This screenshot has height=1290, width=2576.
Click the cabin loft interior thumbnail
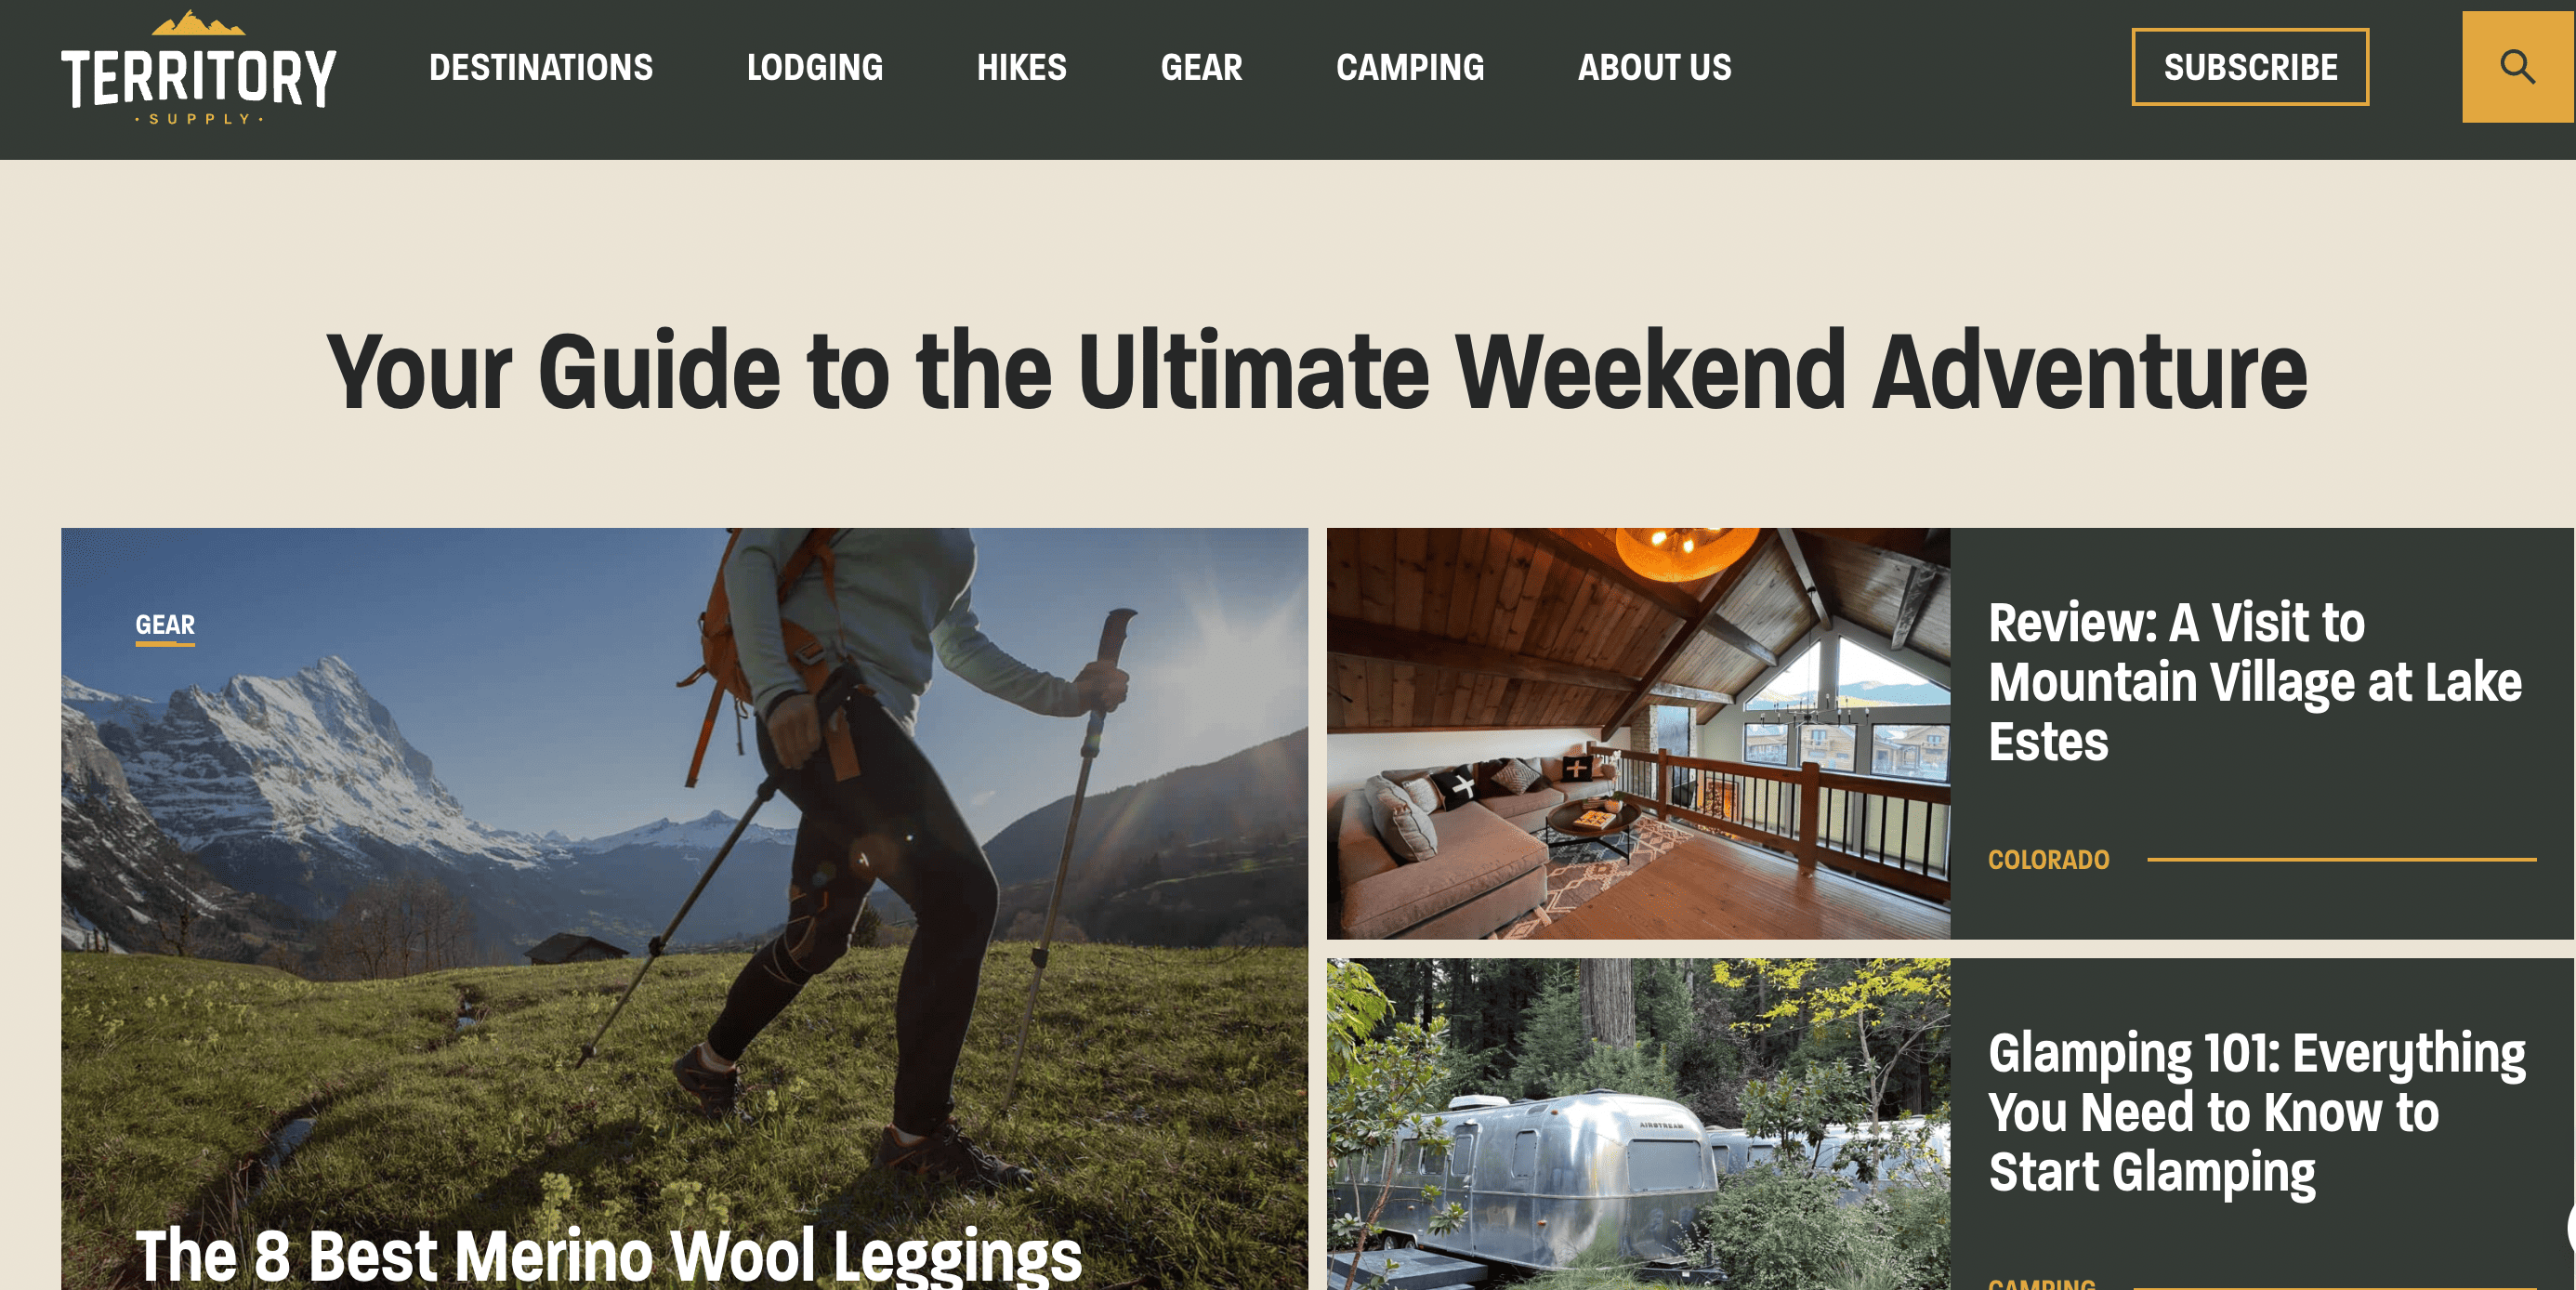coord(1638,733)
